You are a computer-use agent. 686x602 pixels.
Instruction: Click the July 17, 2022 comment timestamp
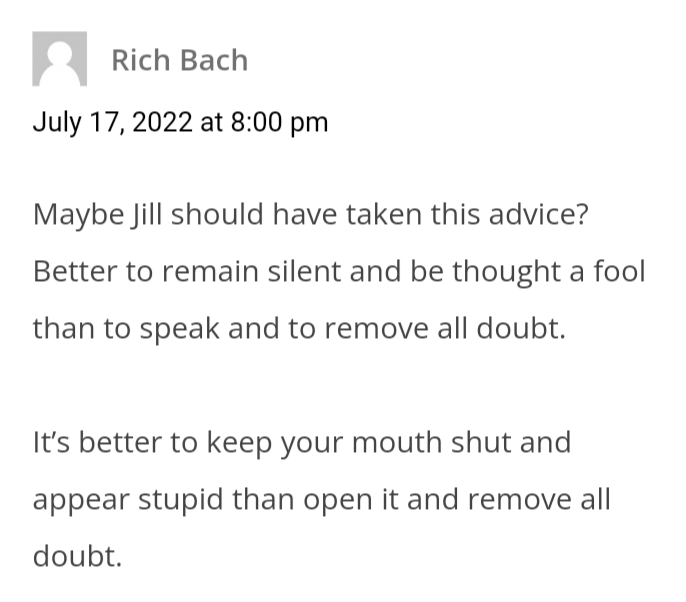[x=180, y=122]
